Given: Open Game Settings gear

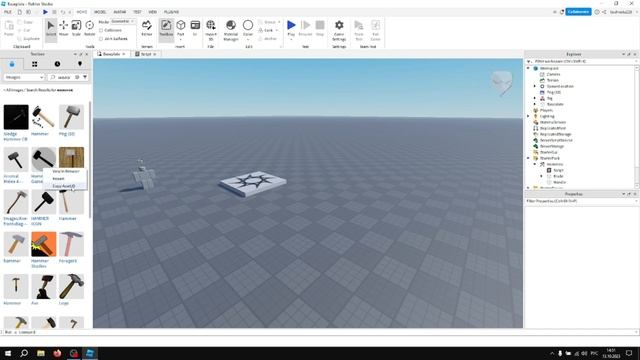Looking at the screenshot, I should pyautogui.click(x=339, y=30).
